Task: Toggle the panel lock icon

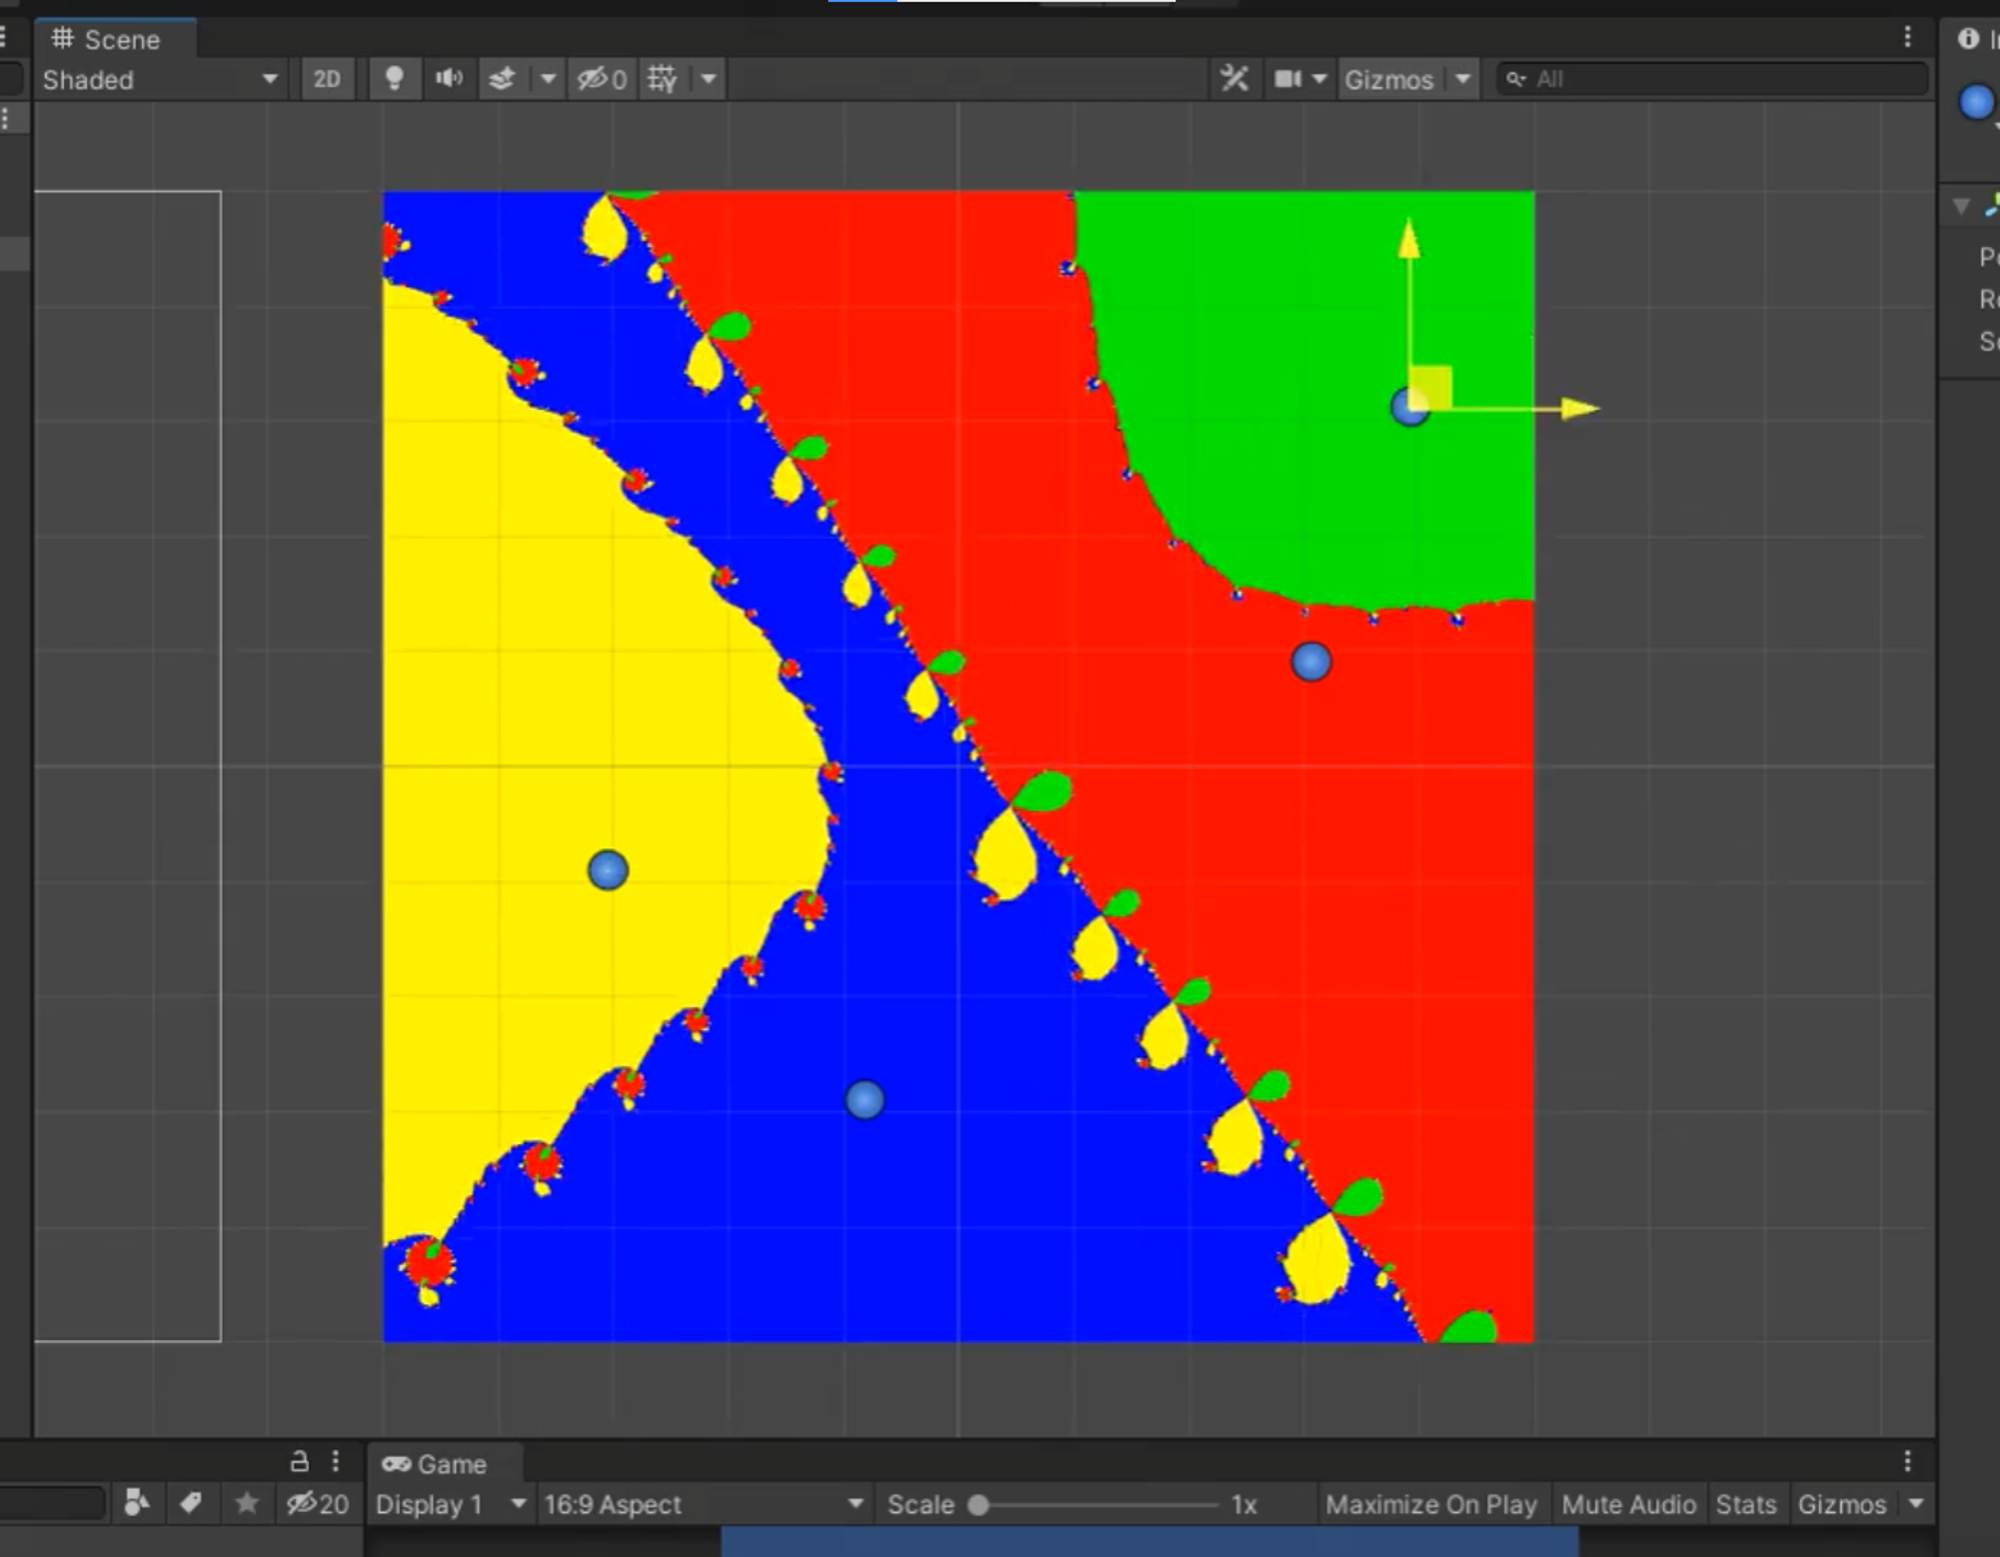Action: [299, 1462]
